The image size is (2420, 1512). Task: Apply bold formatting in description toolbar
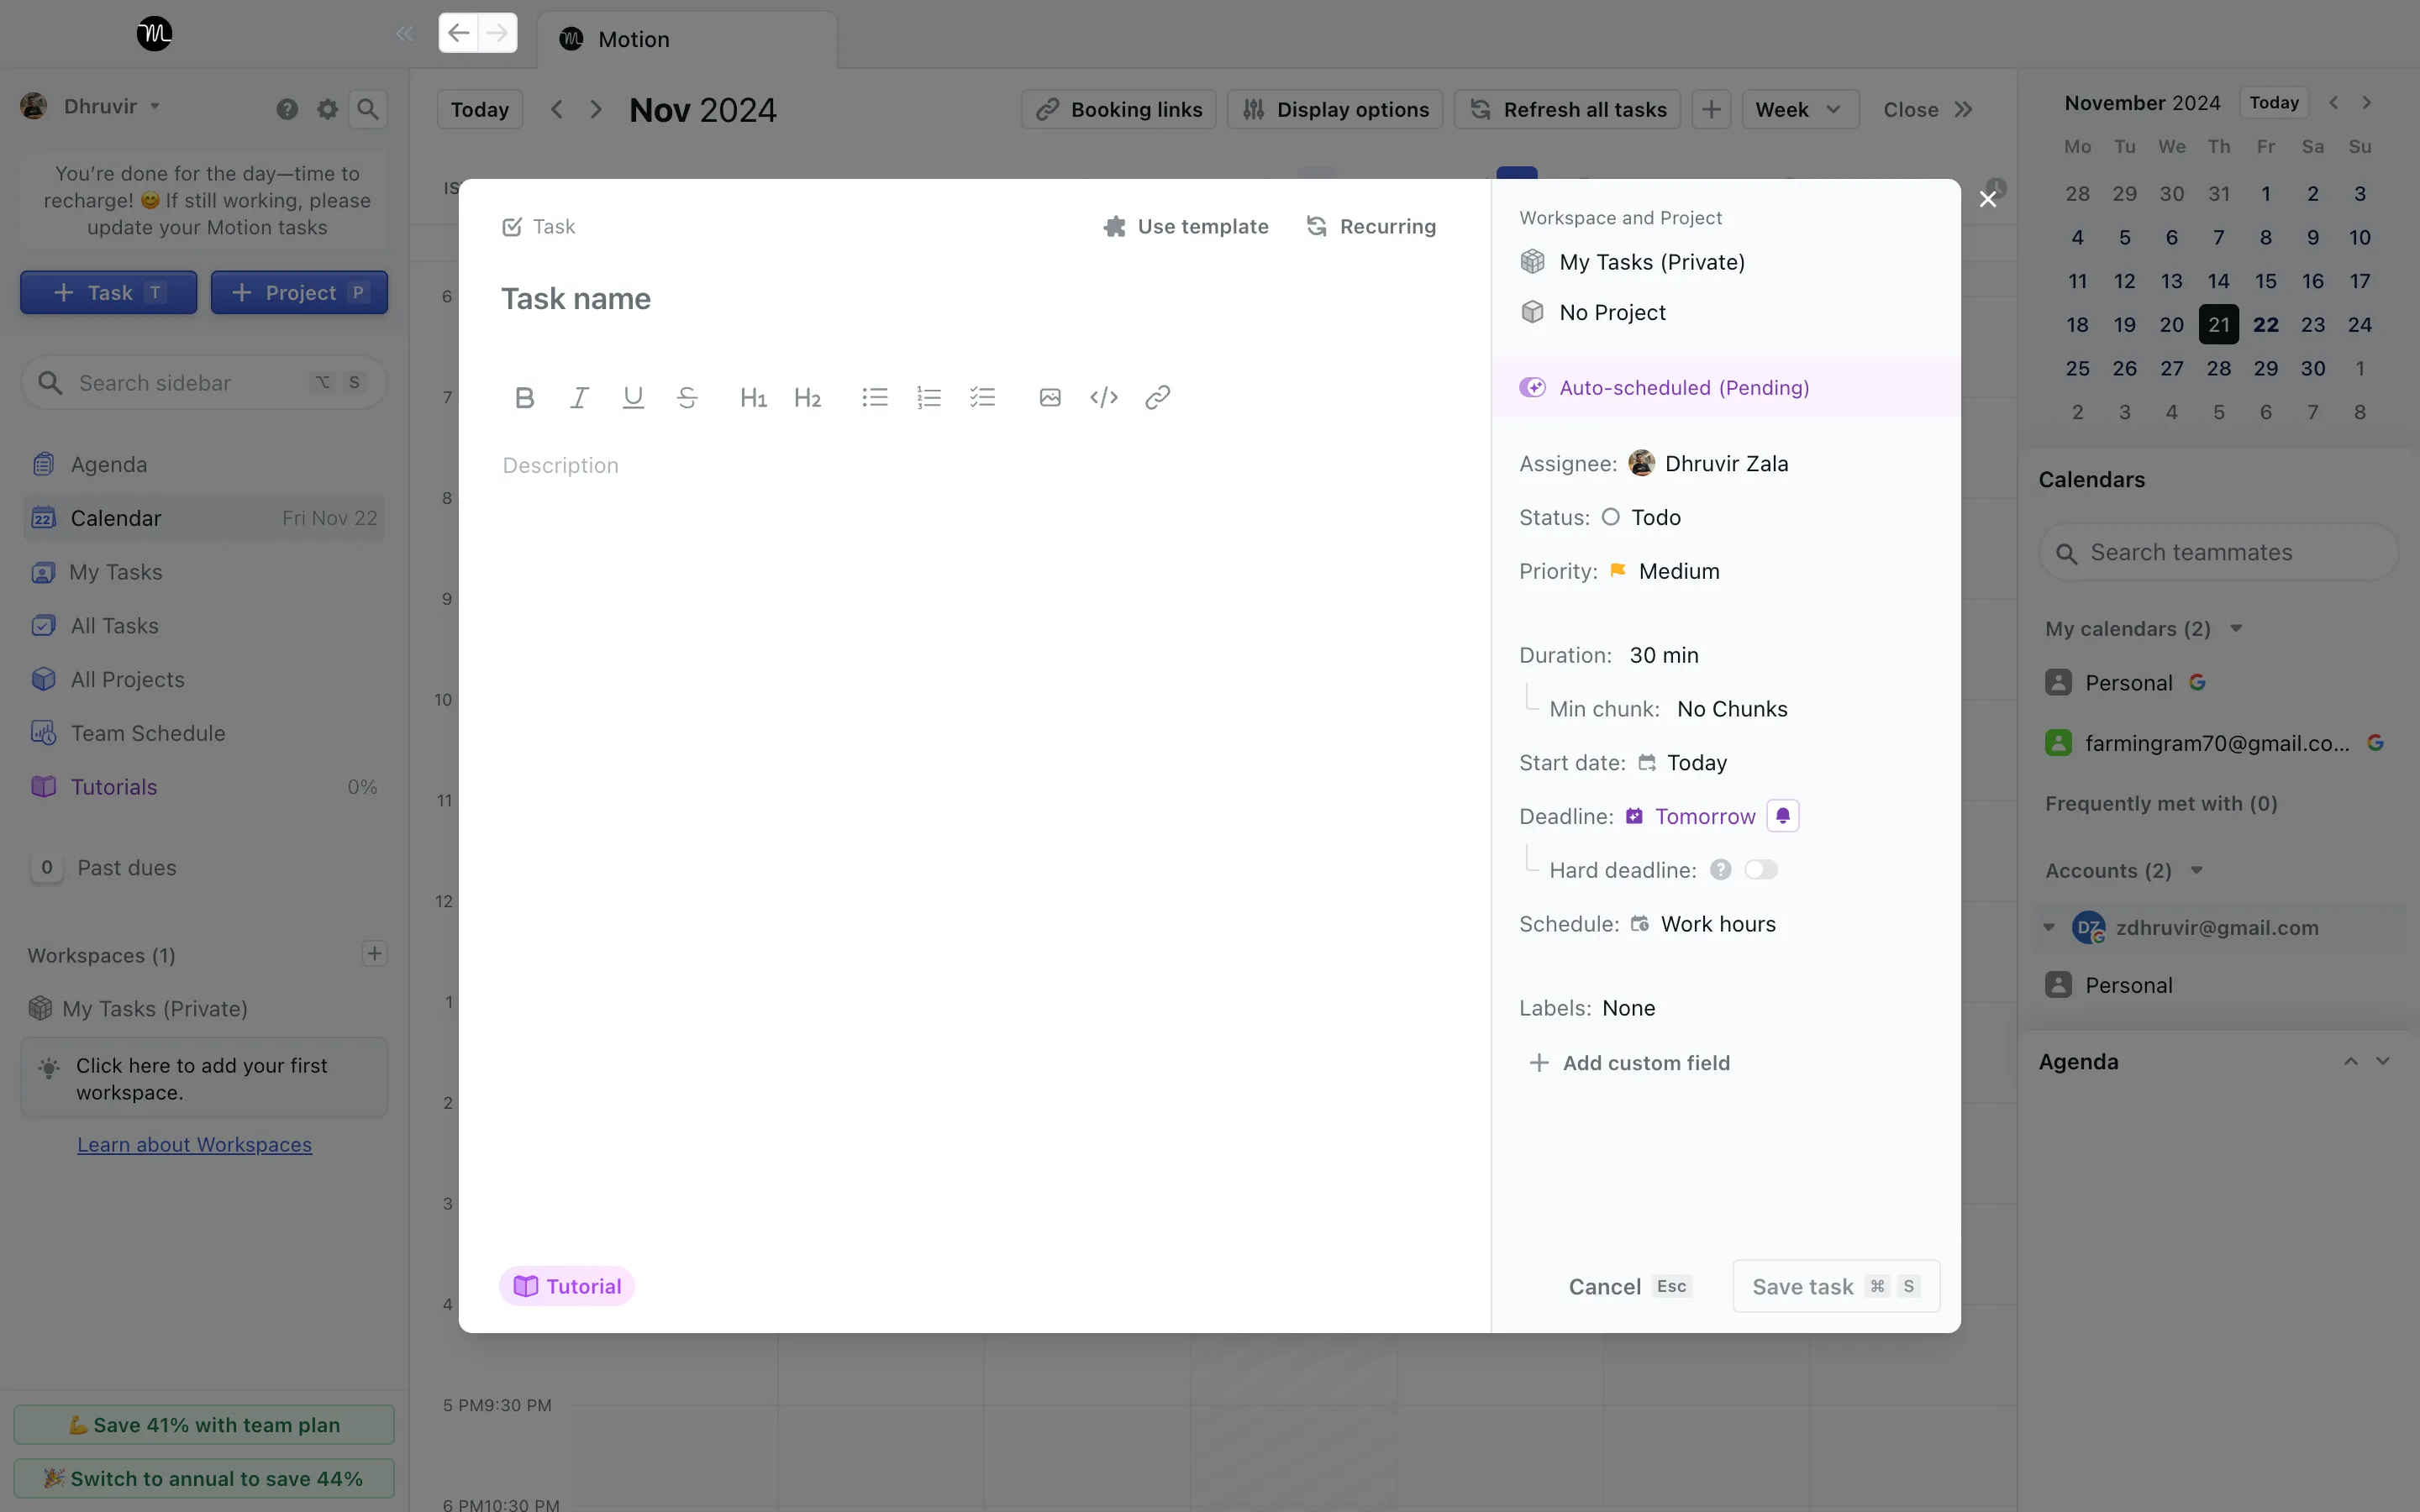point(524,398)
